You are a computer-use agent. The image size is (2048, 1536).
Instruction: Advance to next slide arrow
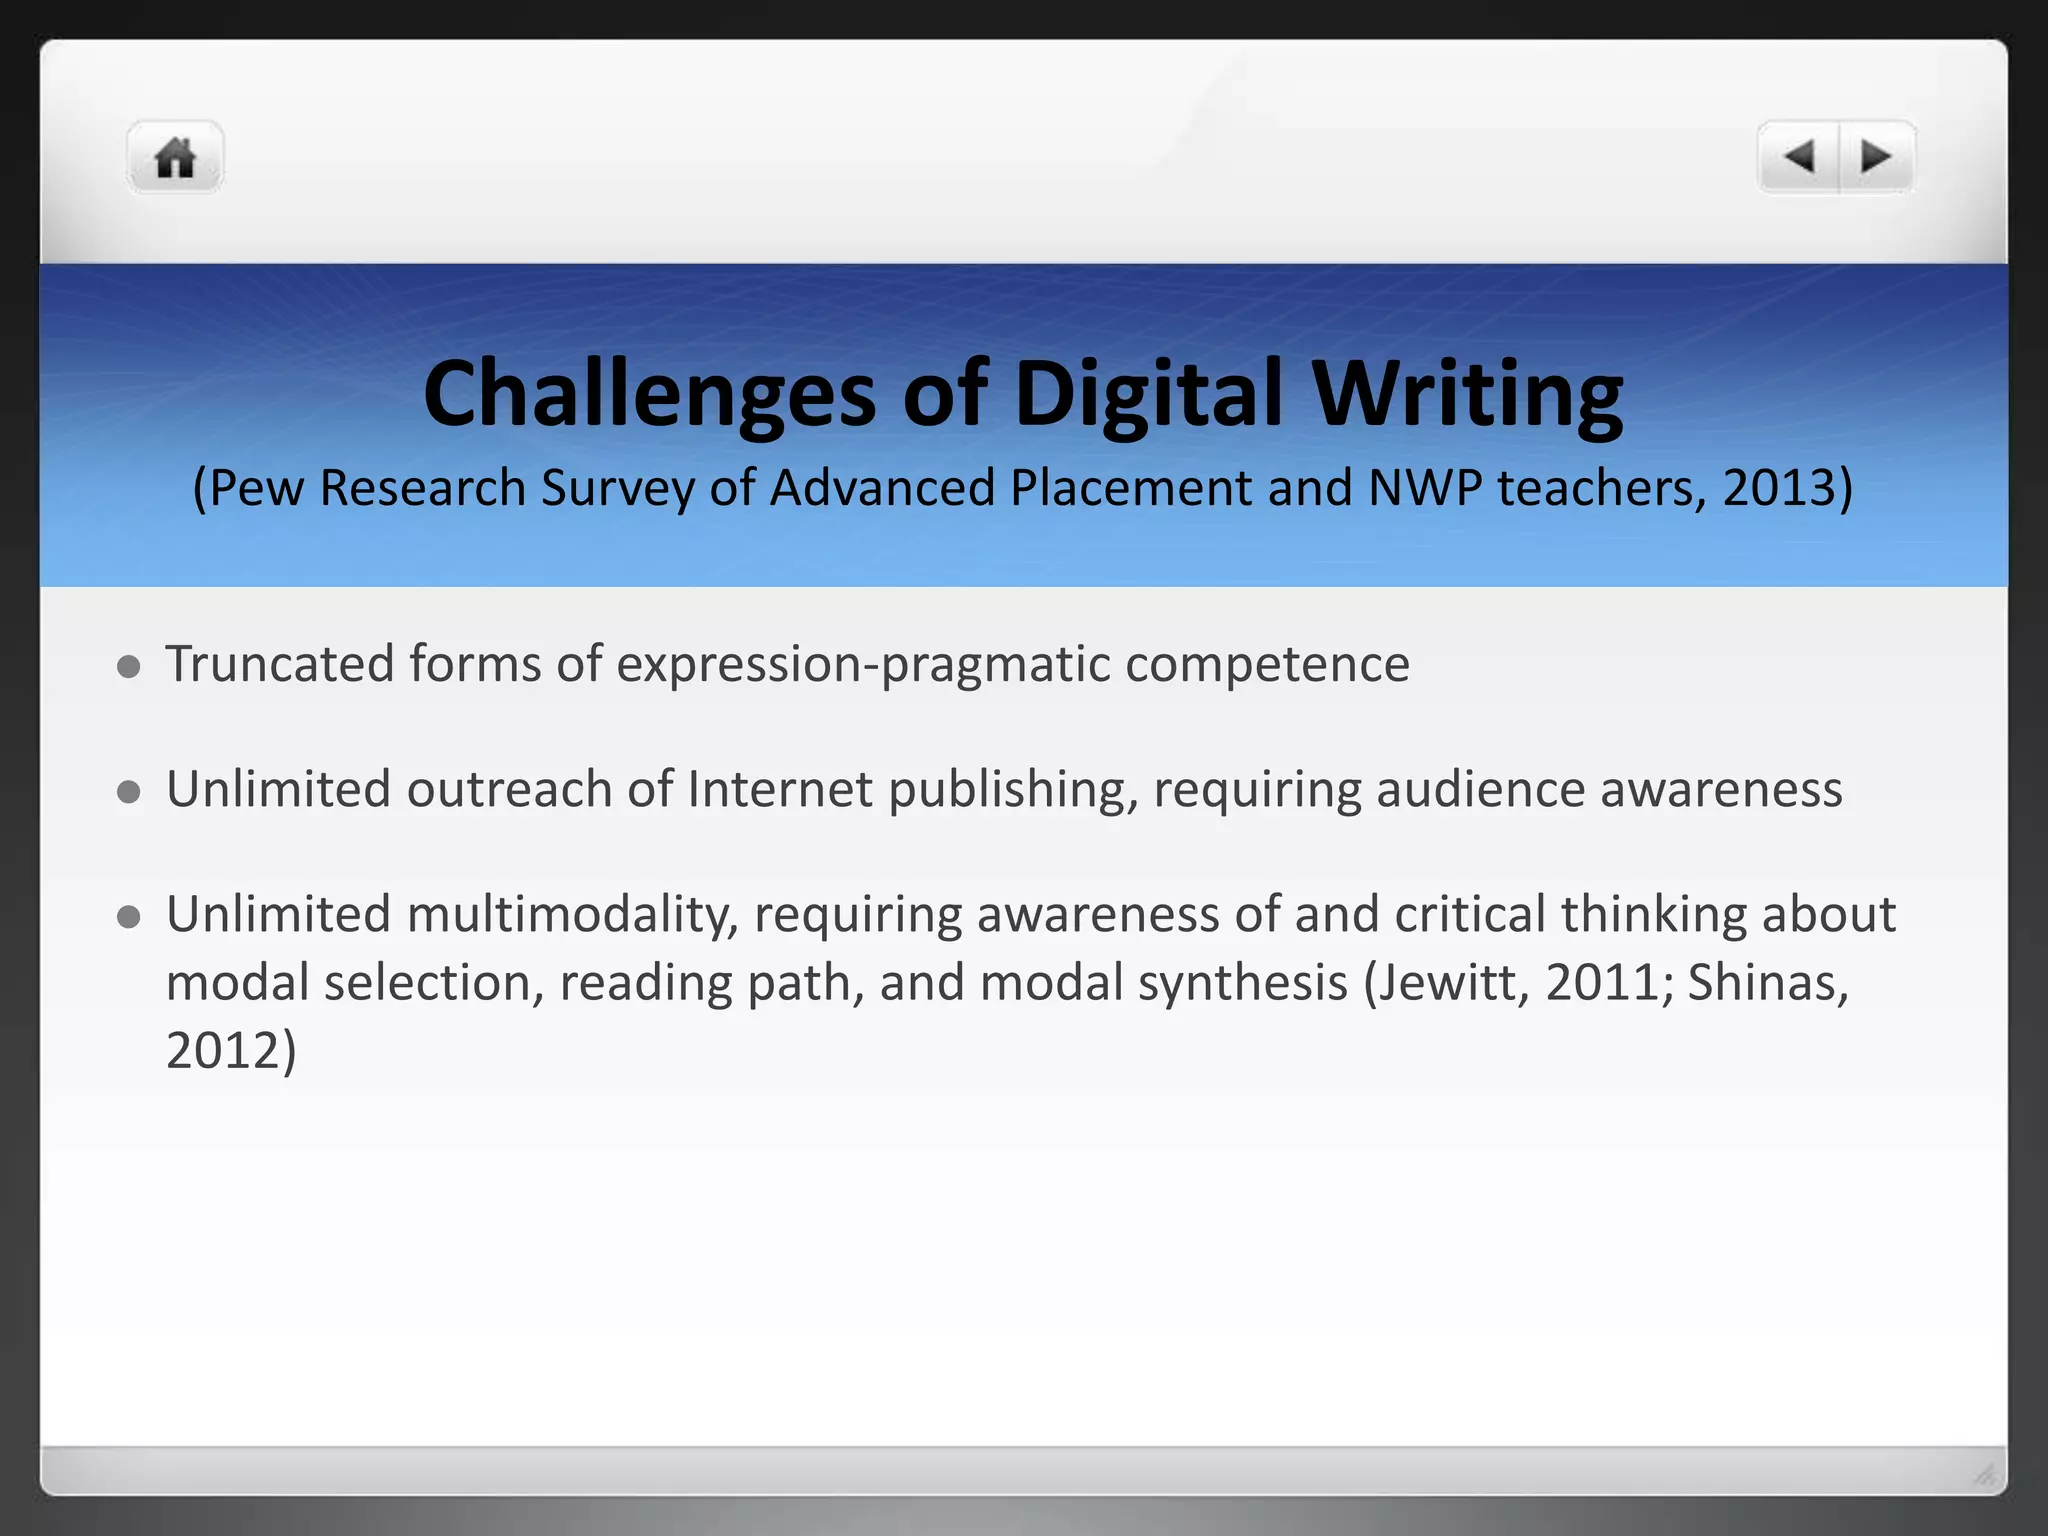click(1877, 157)
